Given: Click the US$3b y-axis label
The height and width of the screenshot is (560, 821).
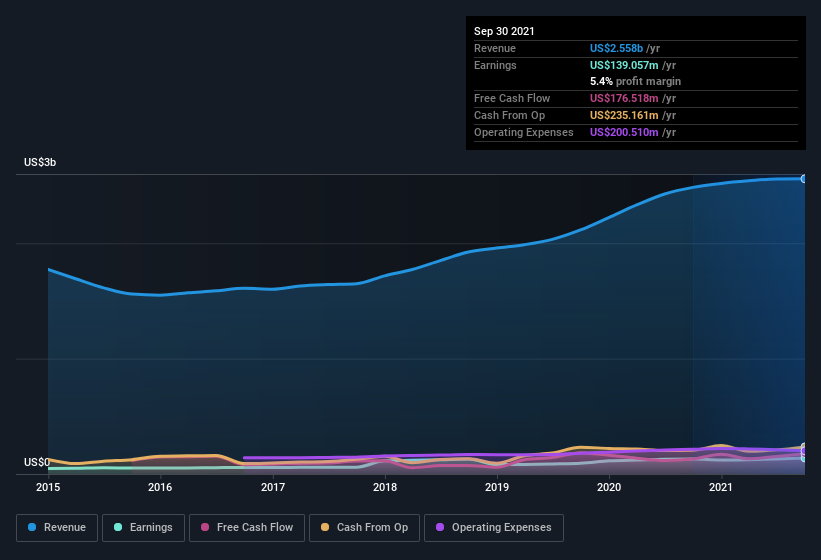Looking at the screenshot, I should 40,162.
